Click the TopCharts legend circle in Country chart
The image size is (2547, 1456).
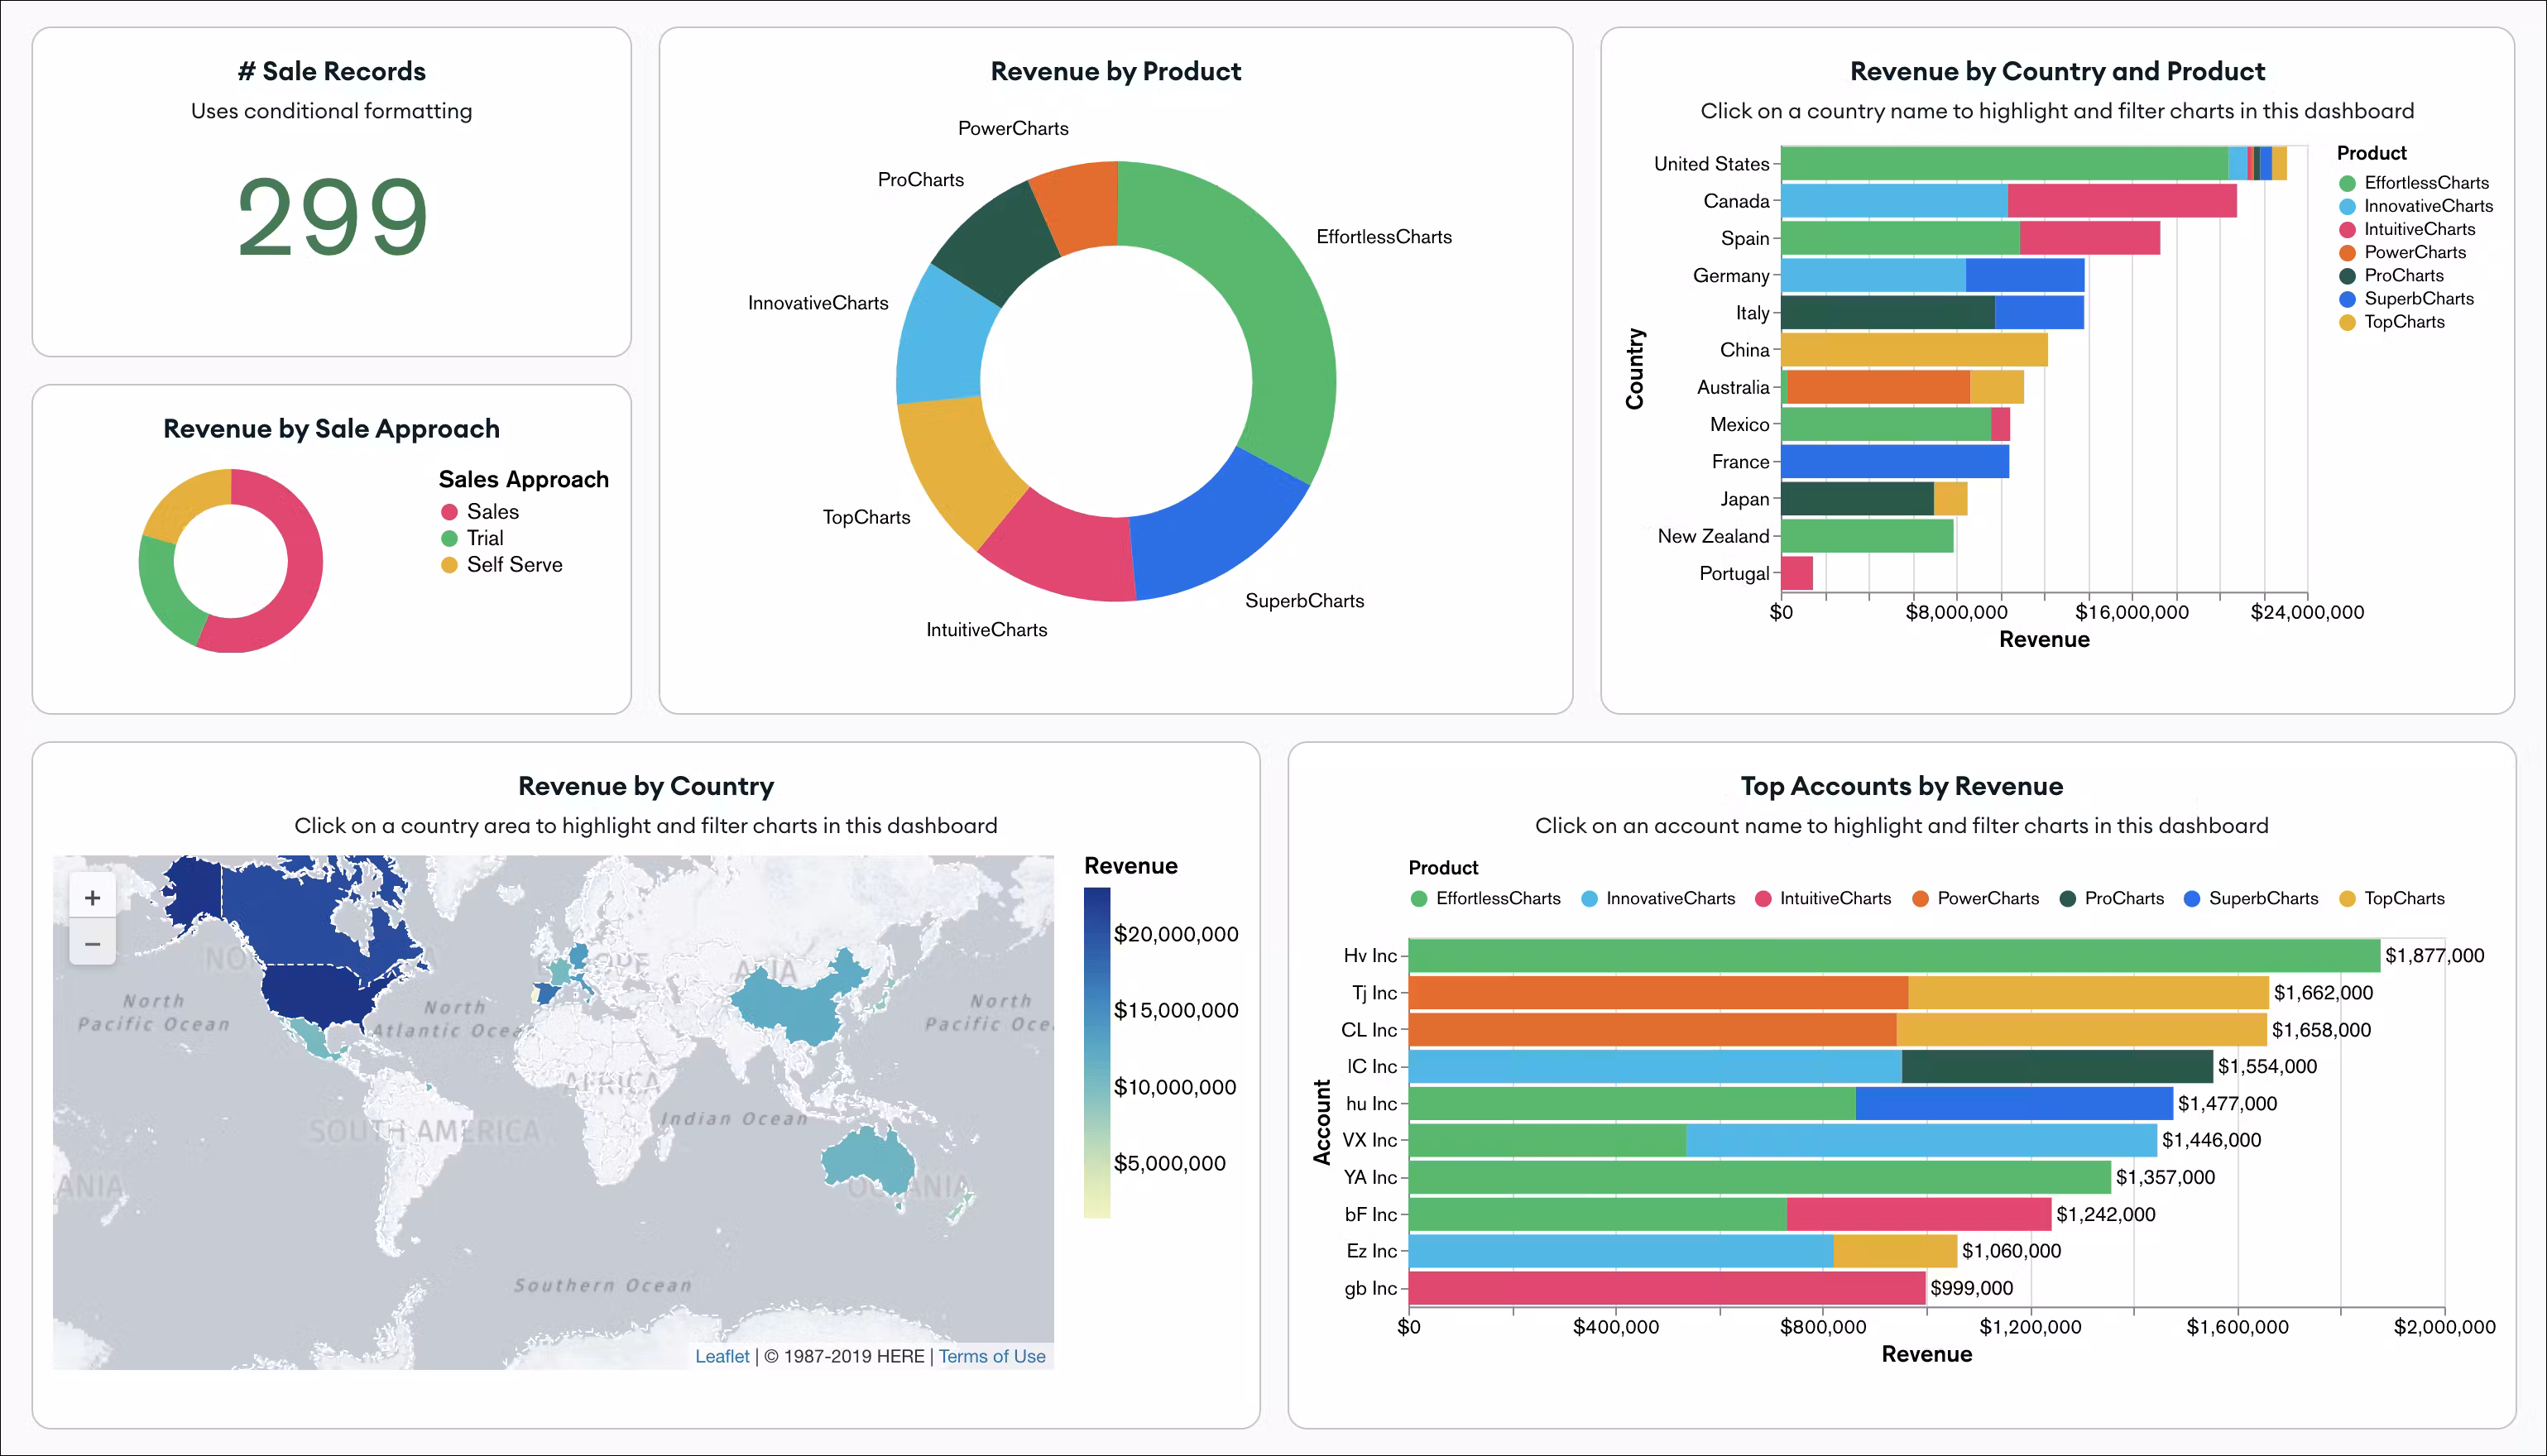[x=2347, y=322]
